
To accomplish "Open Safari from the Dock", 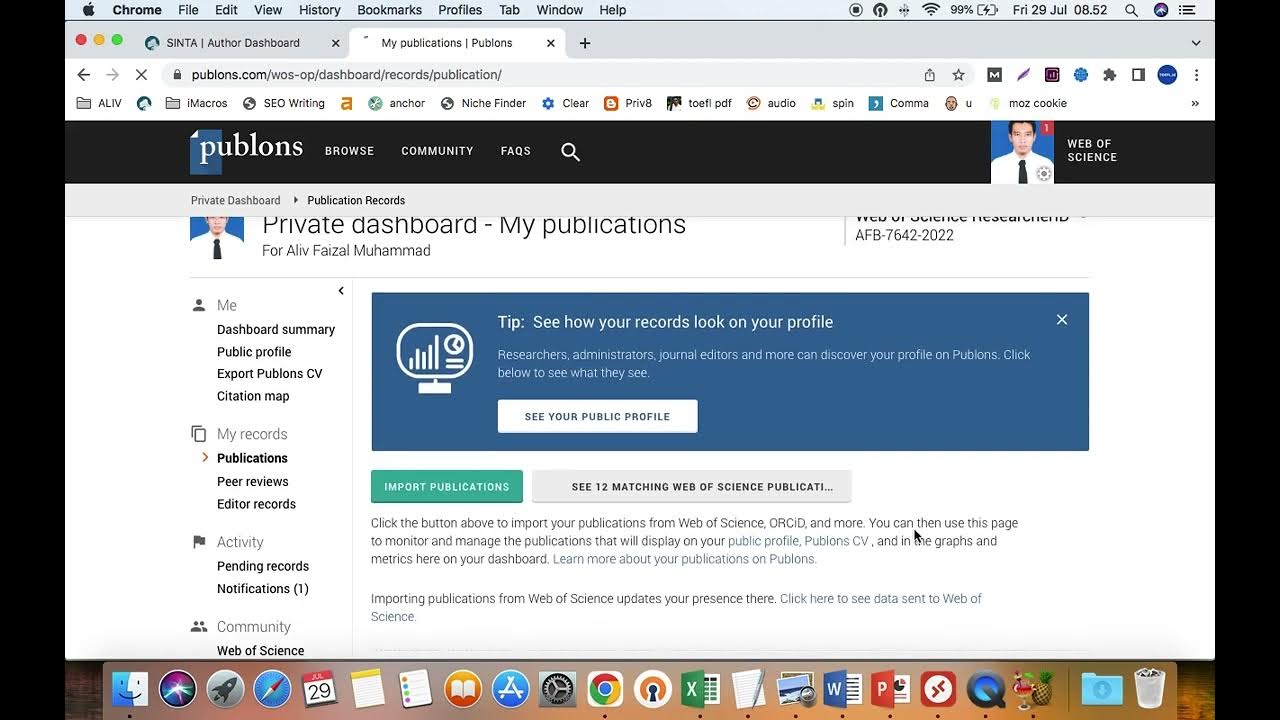I will 272,689.
